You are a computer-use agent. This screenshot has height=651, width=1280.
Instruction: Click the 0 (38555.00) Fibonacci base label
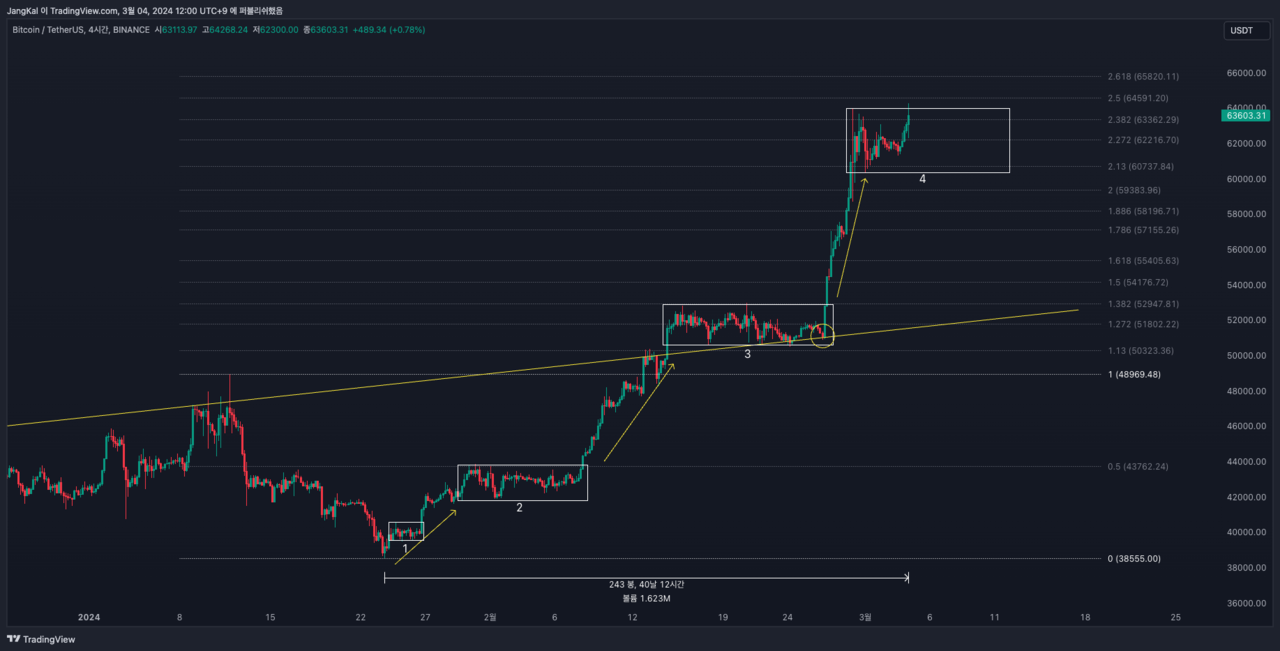click(x=1134, y=559)
